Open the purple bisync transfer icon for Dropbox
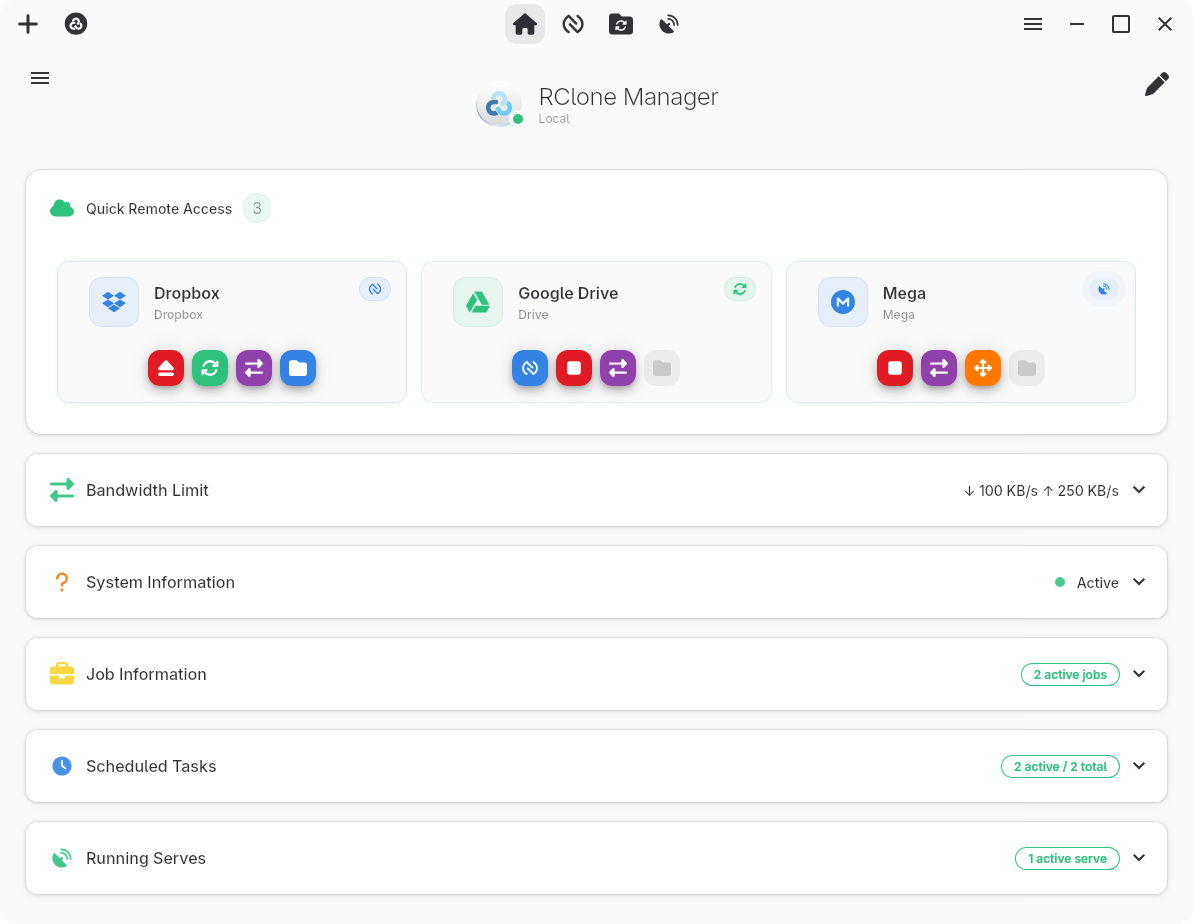The height and width of the screenshot is (924, 1193). pos(254,368)
